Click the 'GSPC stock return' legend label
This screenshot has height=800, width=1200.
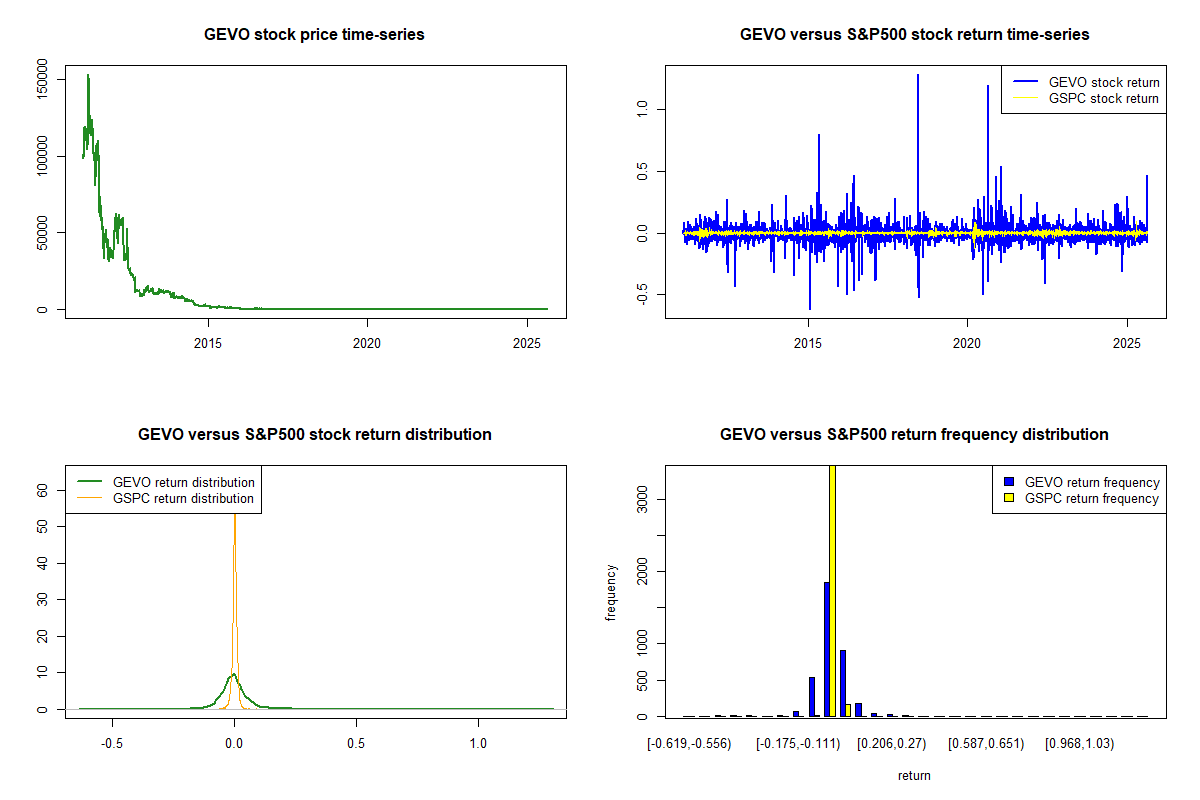tap(1103, 98)
